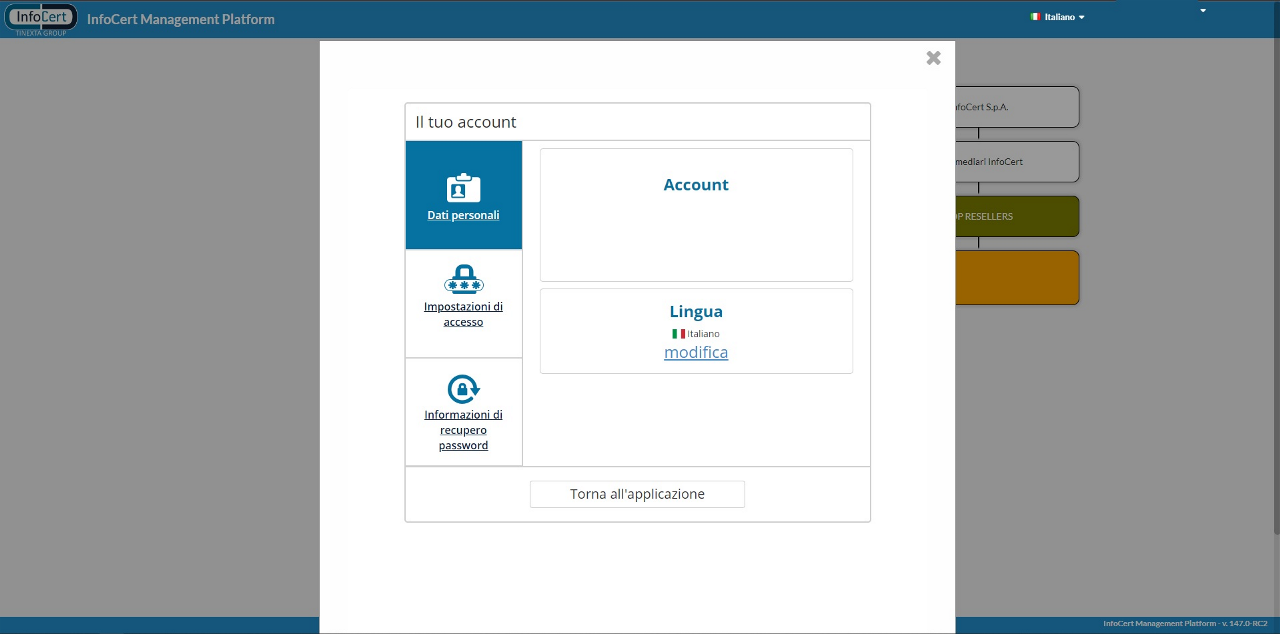This screenshot has width=1280, height=634.
Task: Expand the user menu caret at top right
Action: (x=1203, y=11)
